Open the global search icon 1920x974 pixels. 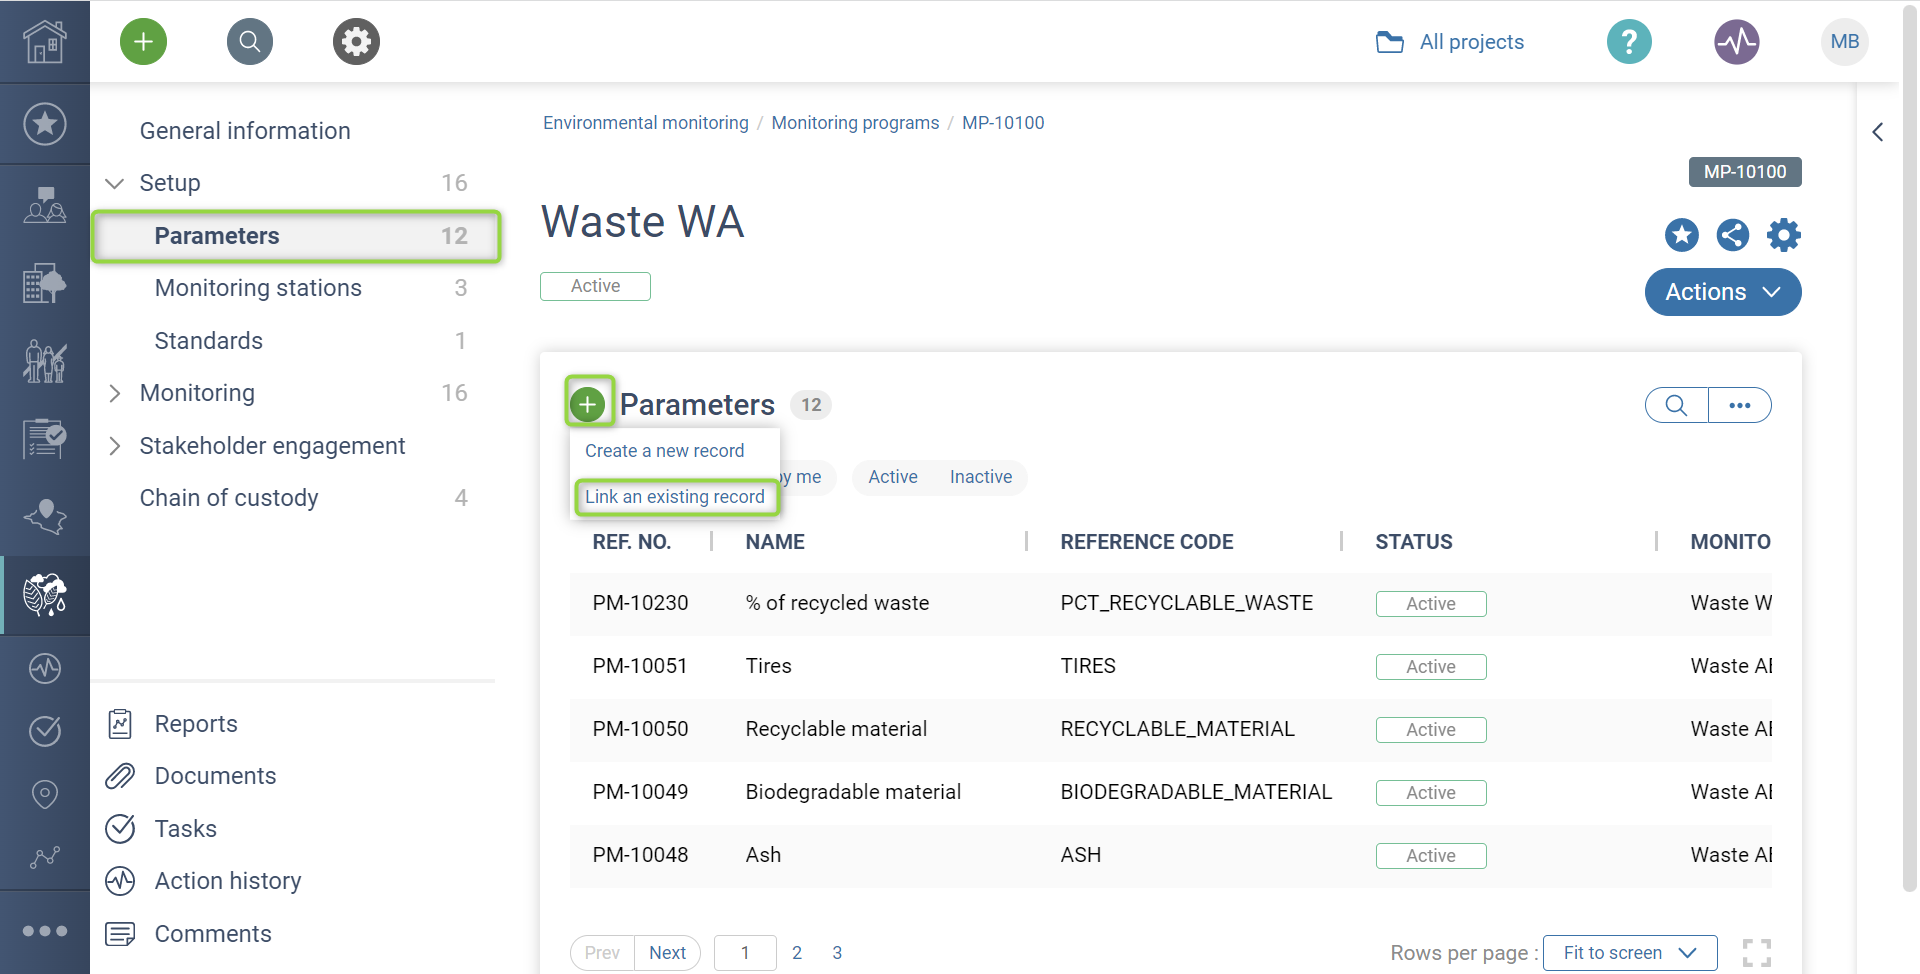[x=250, y=42]
